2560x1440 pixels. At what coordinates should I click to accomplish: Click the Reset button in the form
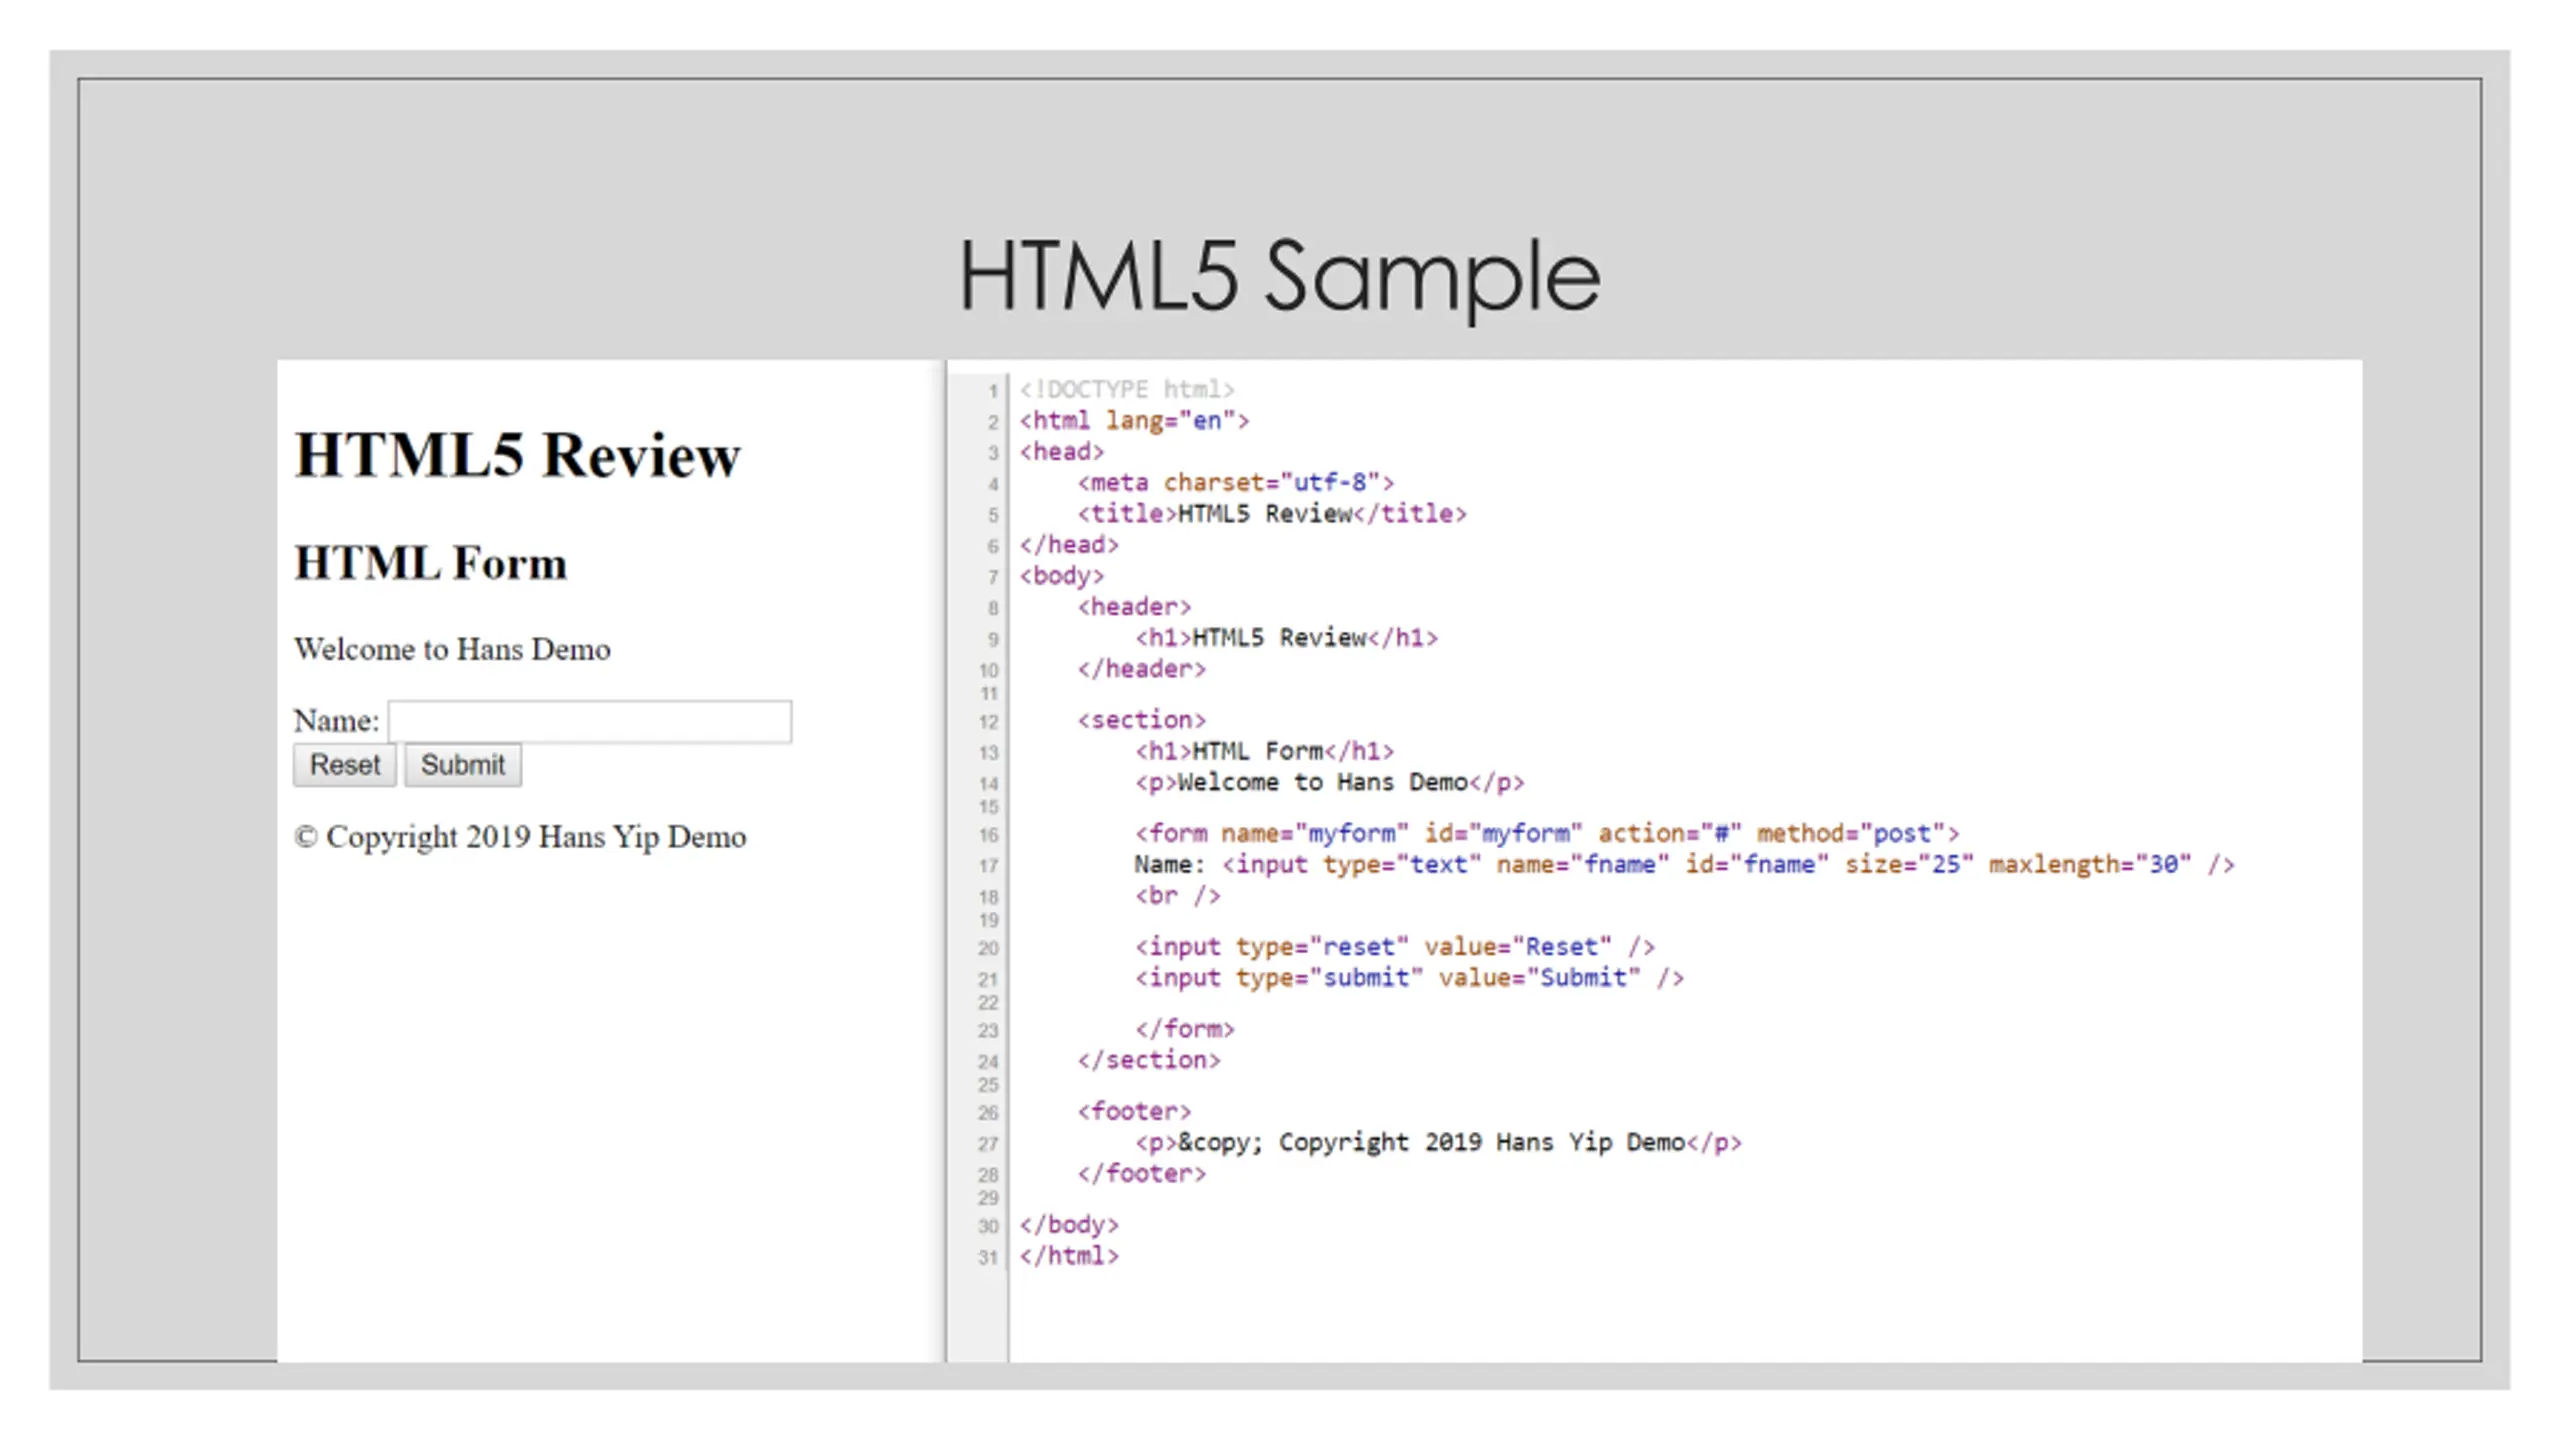tap(345, 765)
